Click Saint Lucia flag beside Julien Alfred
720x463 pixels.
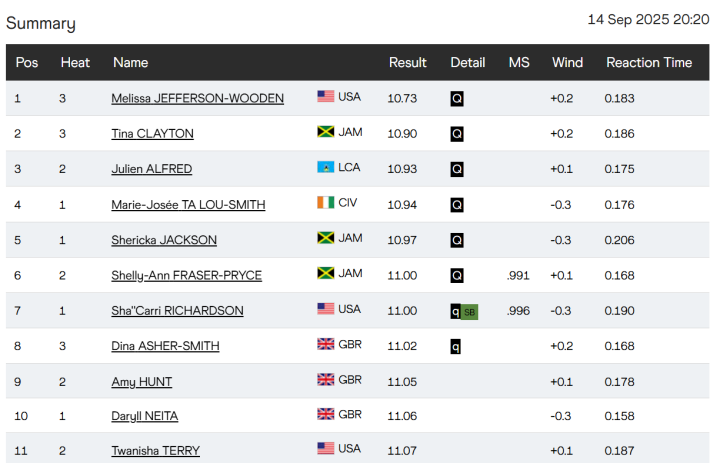click(326, 168)
